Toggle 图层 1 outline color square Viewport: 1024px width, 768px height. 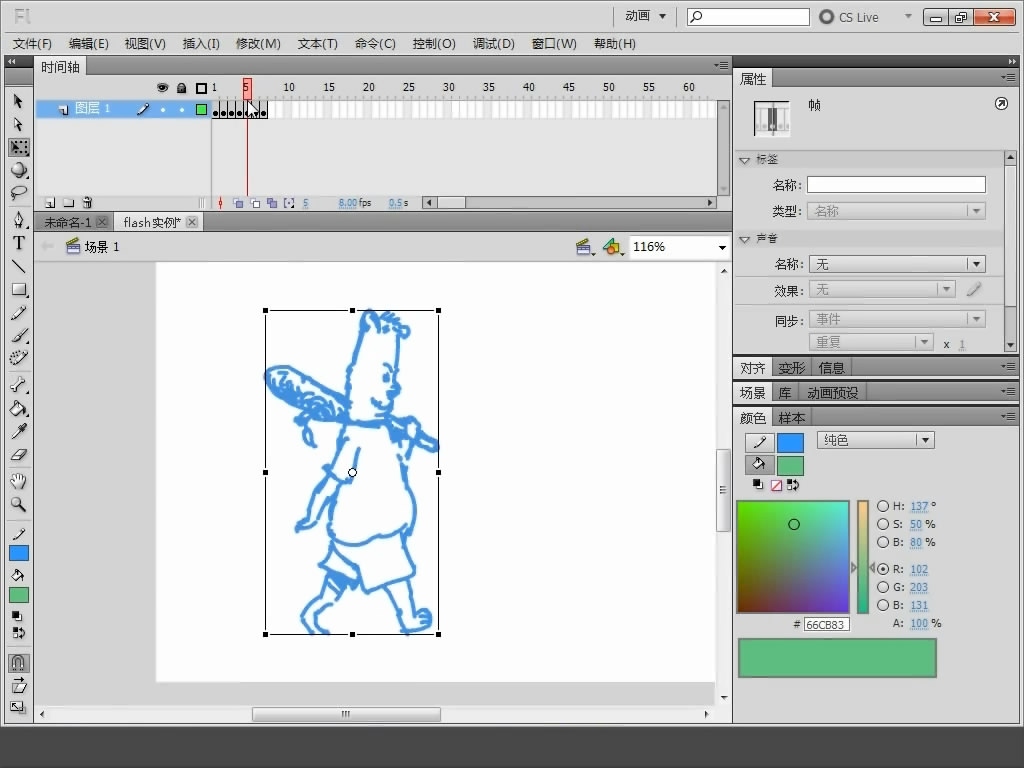201,110
